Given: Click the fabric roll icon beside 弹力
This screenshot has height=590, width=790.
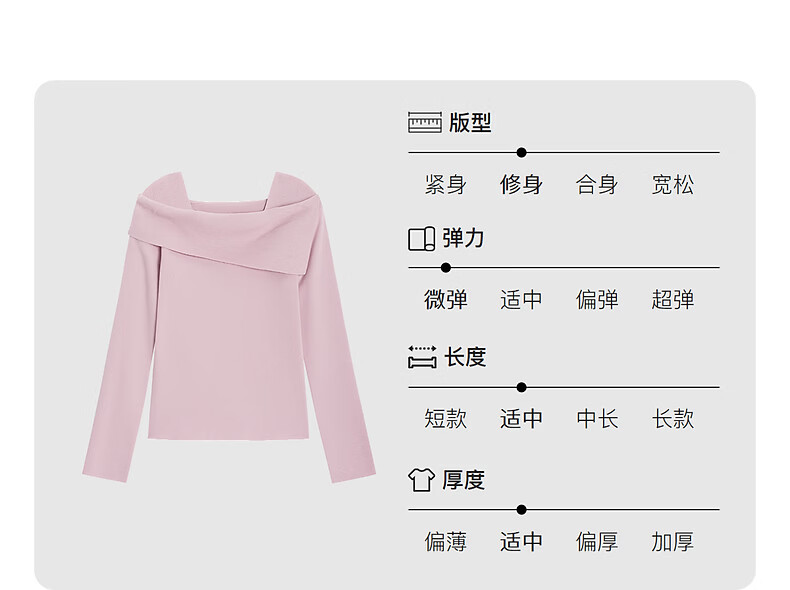Looking at the screenshot, I should click(x=421, y=238).
